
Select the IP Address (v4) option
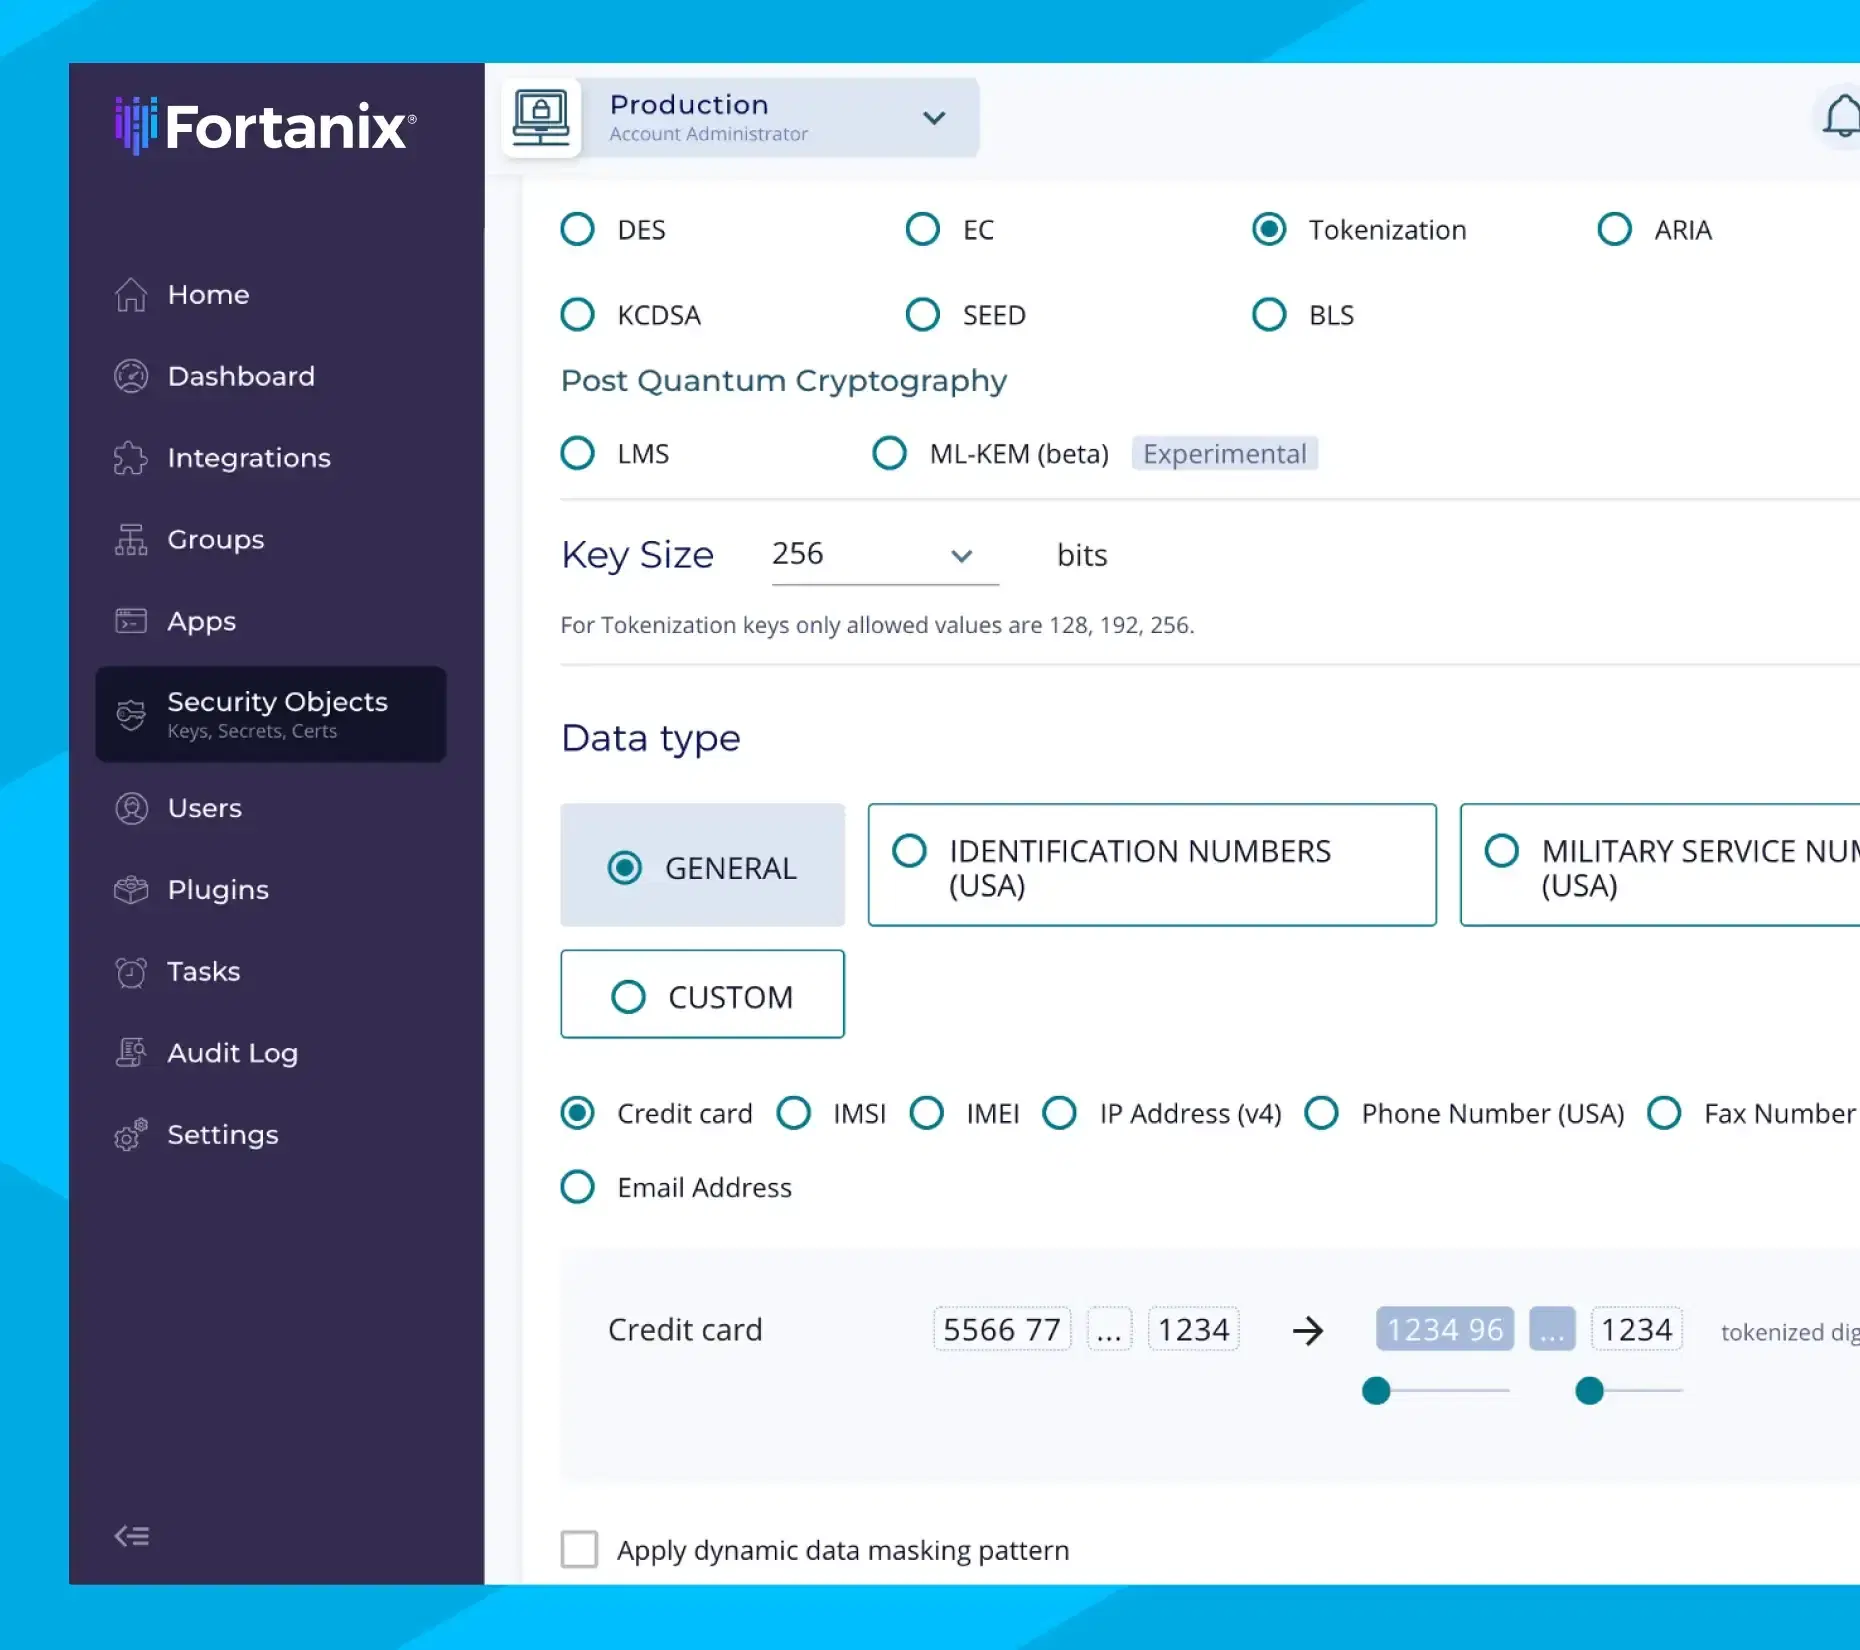1059,1113
